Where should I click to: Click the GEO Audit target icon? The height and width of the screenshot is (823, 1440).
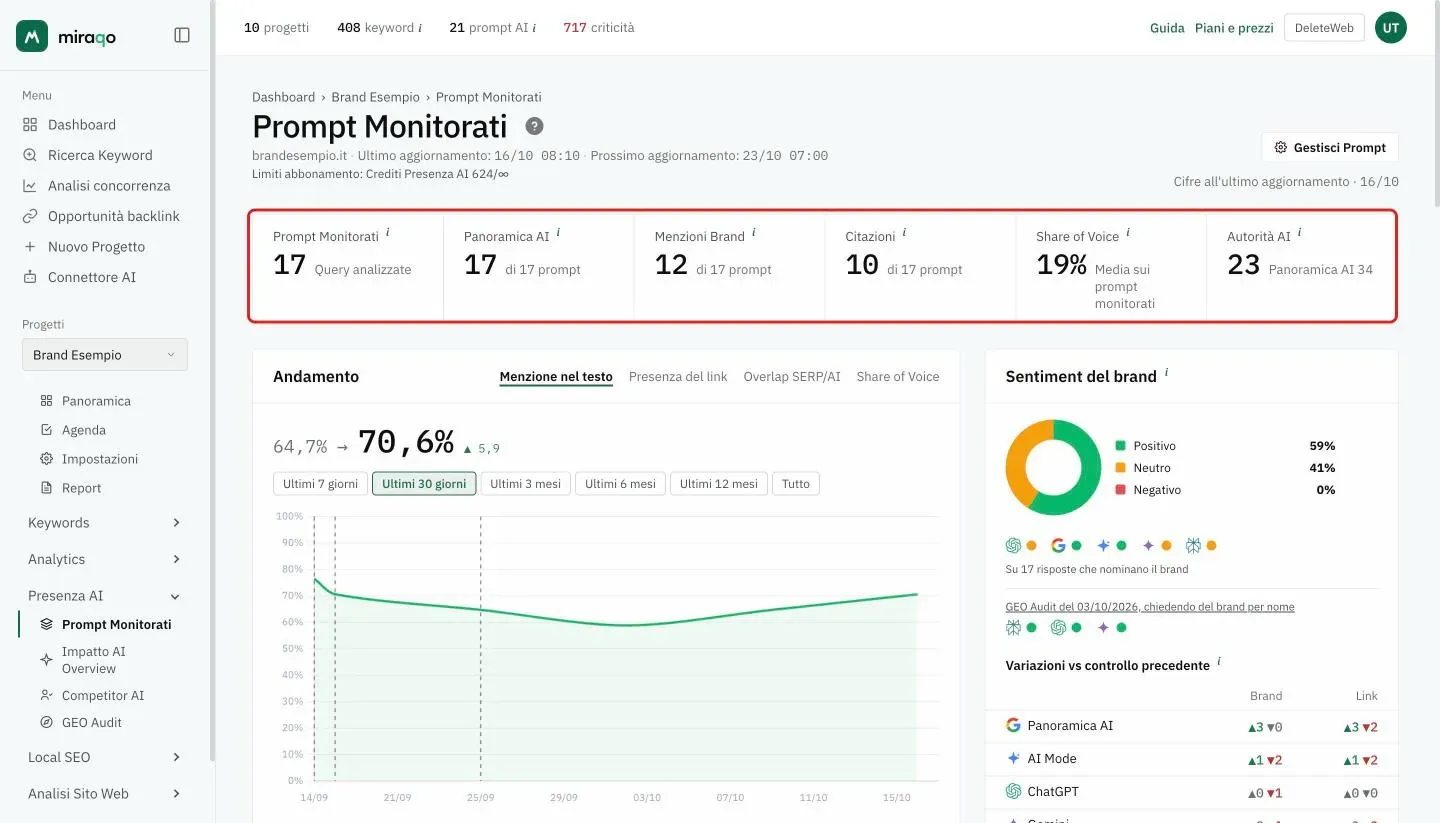click(46, 722)
